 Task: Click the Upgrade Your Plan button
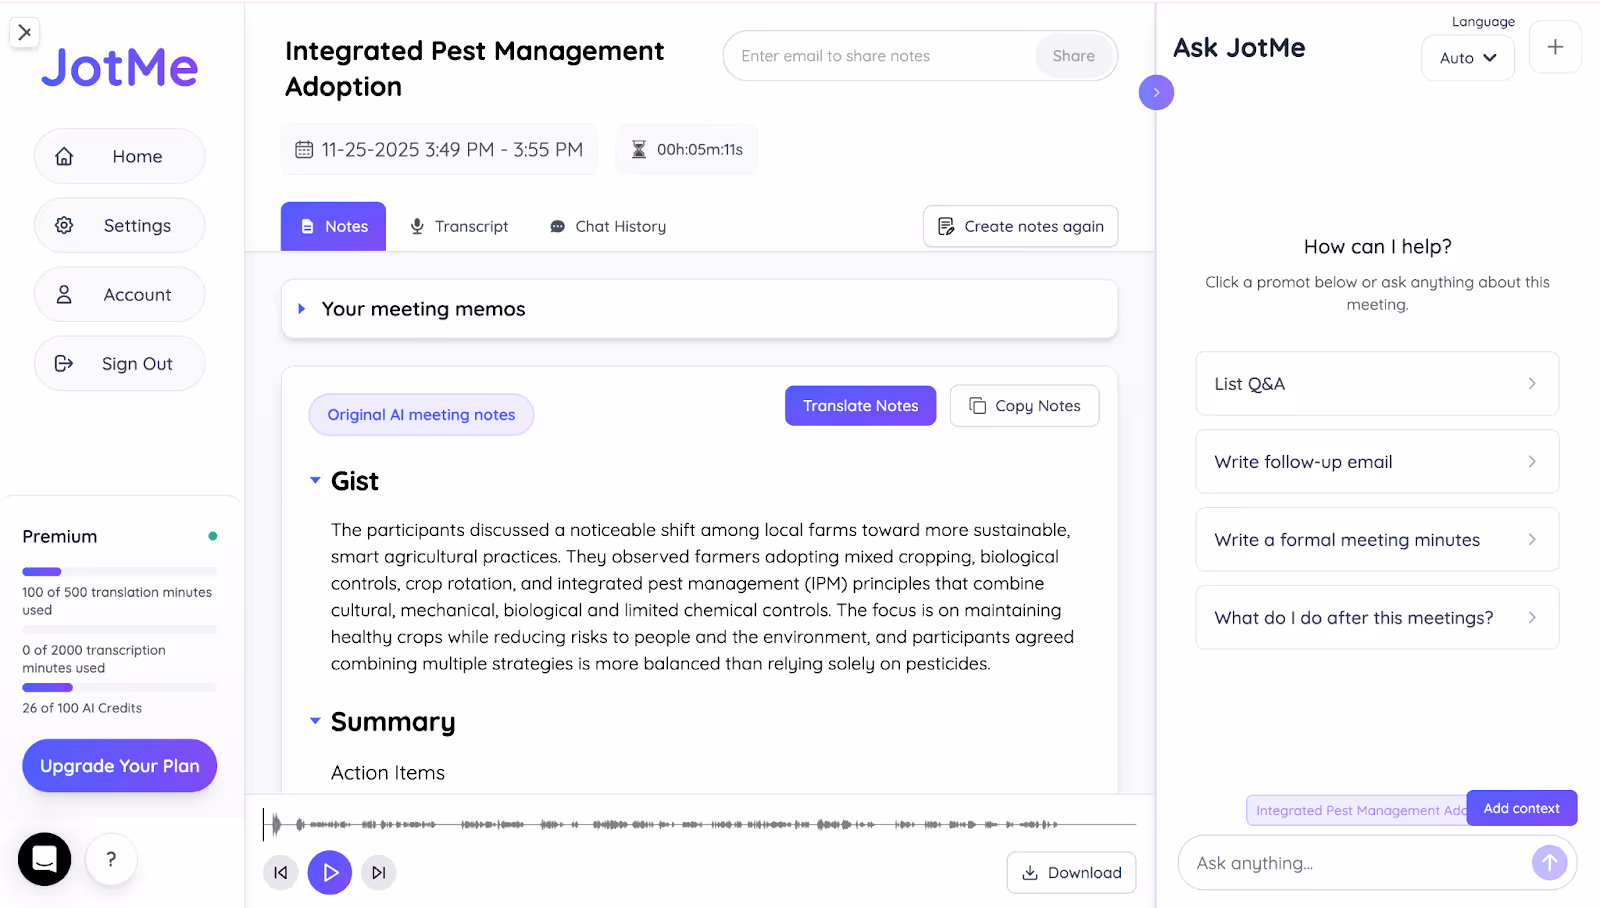(x=119, y=765)
